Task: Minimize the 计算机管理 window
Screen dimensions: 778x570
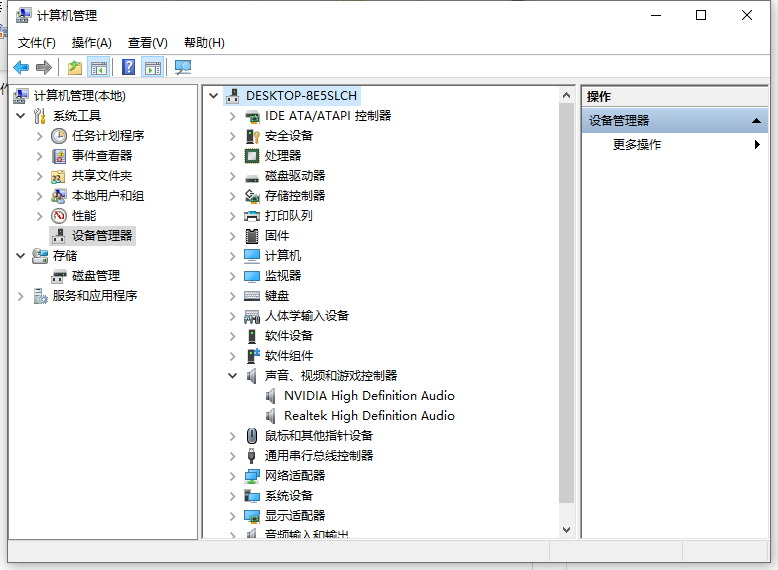Action: 656,15
